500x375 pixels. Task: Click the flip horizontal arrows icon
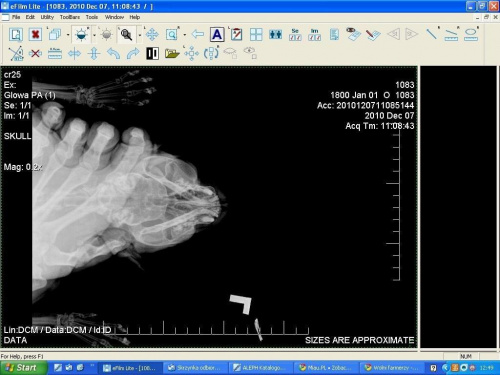click(74, 53)
